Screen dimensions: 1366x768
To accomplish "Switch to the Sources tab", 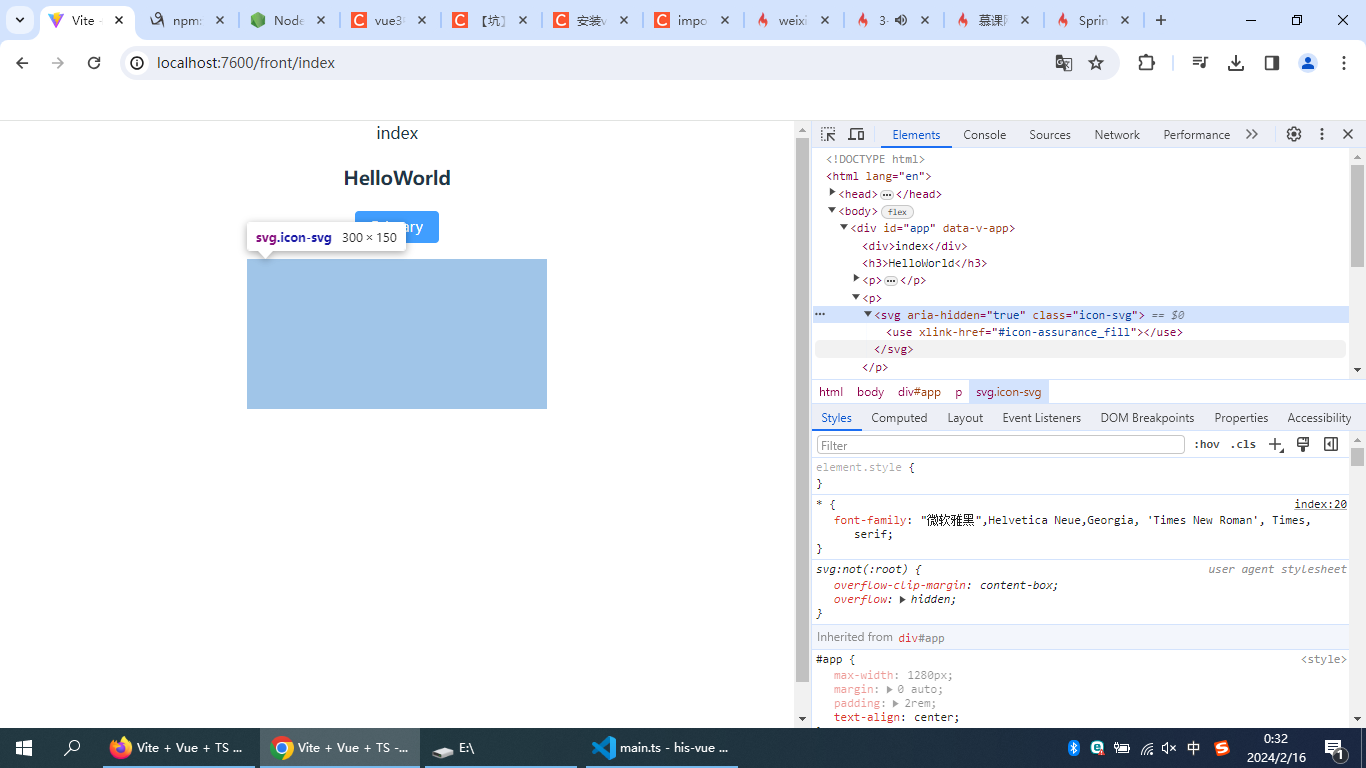I will (1050, 135).
